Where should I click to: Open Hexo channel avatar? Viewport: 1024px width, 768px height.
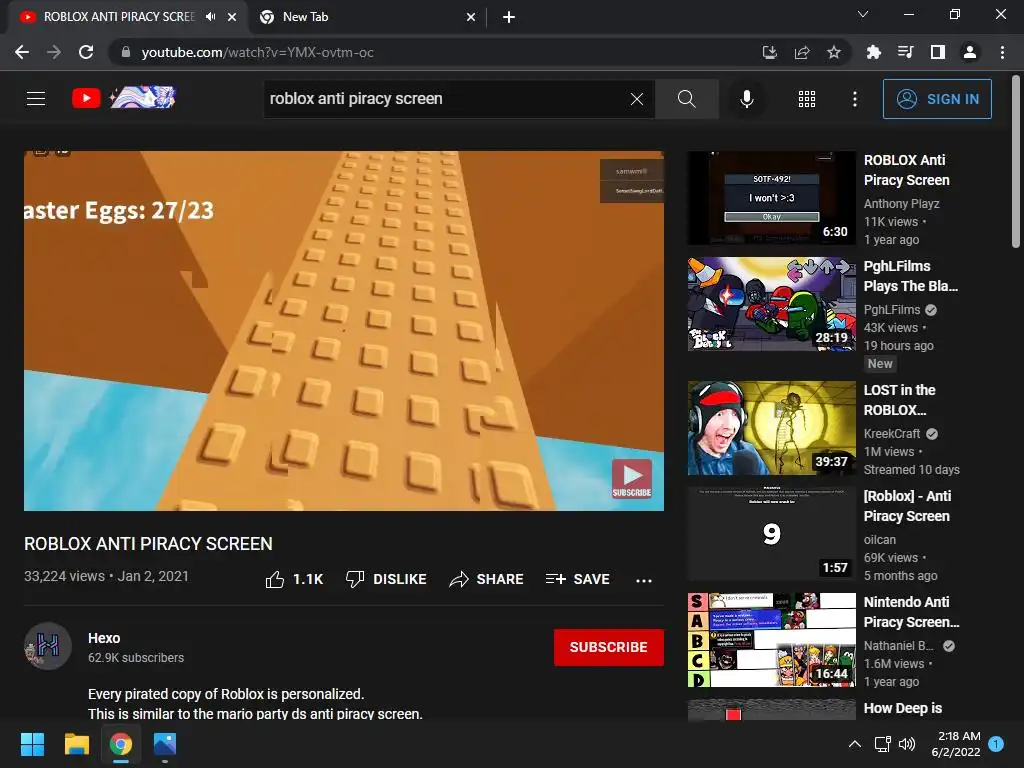point(48,646)
